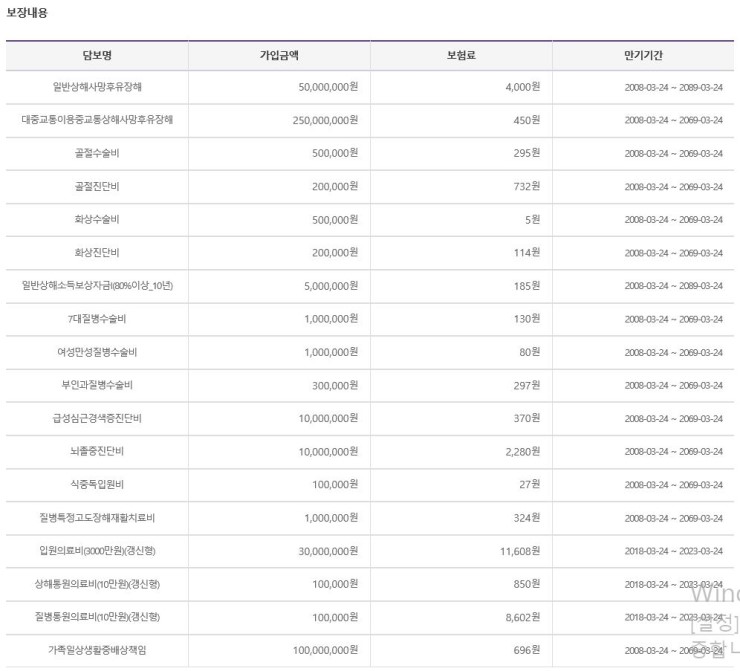Select the 질병통원의료비(10만원)(갱신형) coverage name
Screen dimensions: 740x671
tap(97, 617)
